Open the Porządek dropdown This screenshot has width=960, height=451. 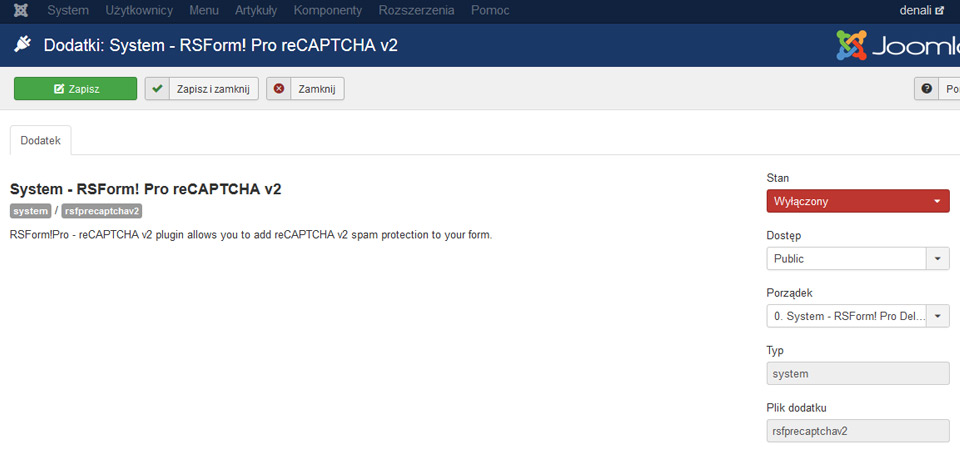(858, 316)
